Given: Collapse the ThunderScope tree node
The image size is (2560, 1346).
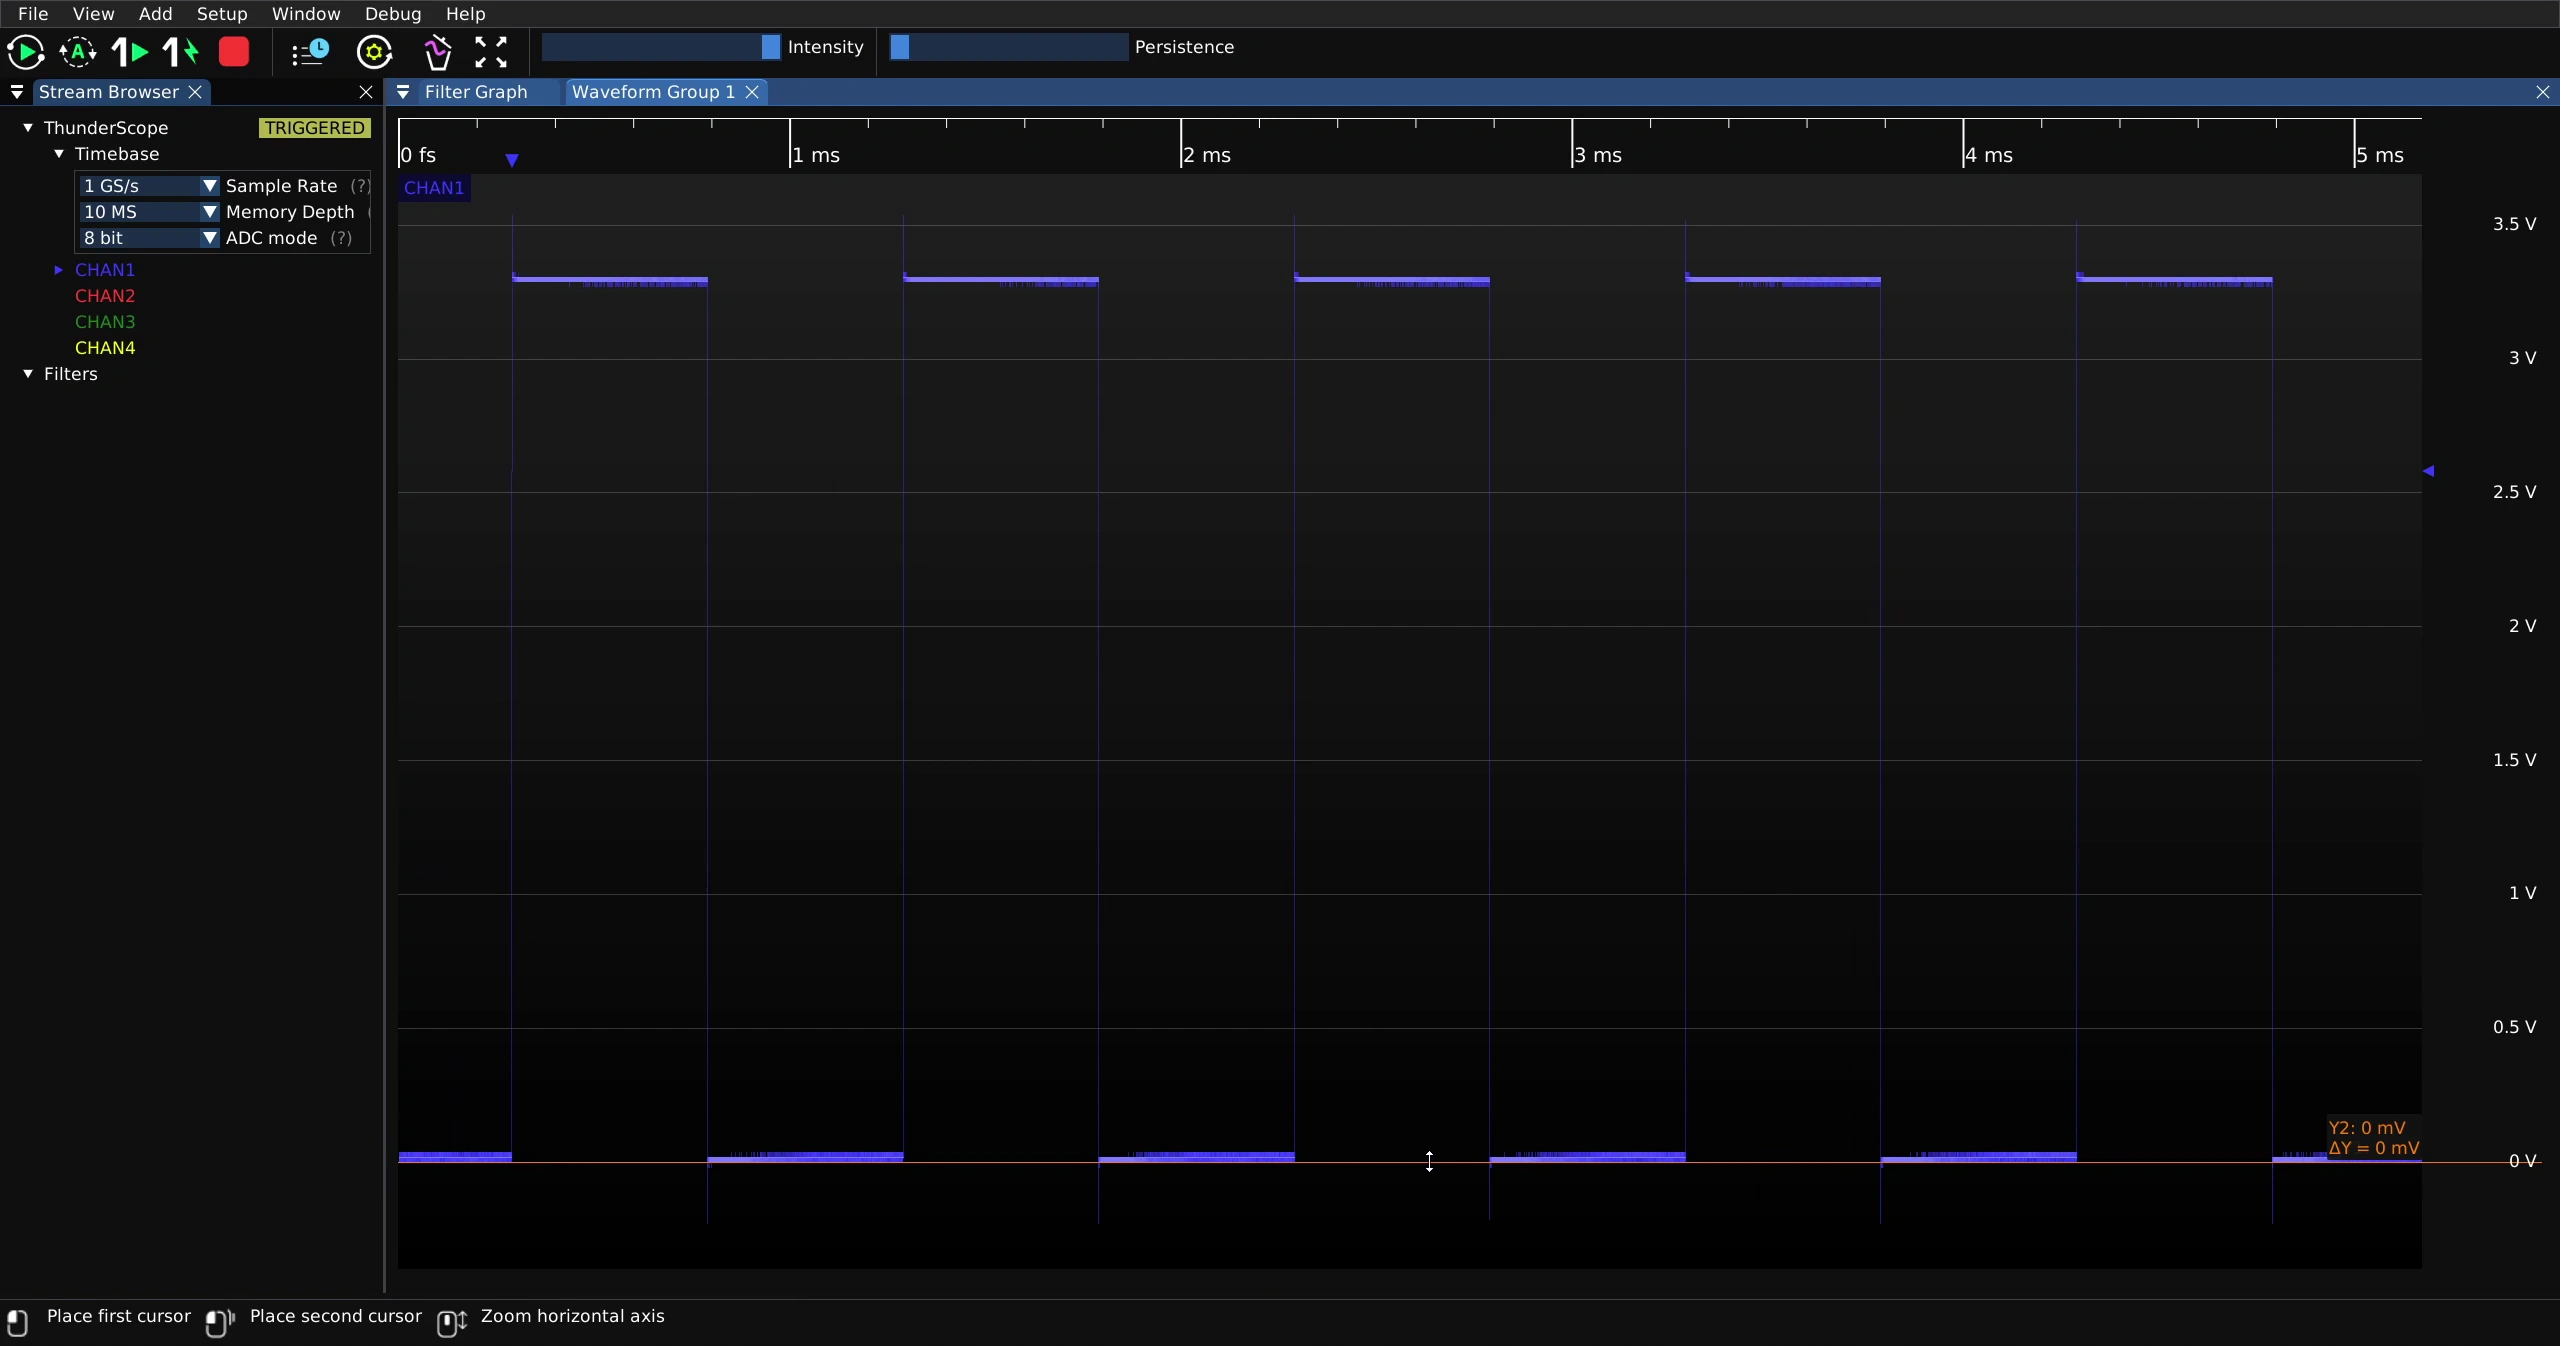Looking at the screenshot, I should tap(28, 128).
